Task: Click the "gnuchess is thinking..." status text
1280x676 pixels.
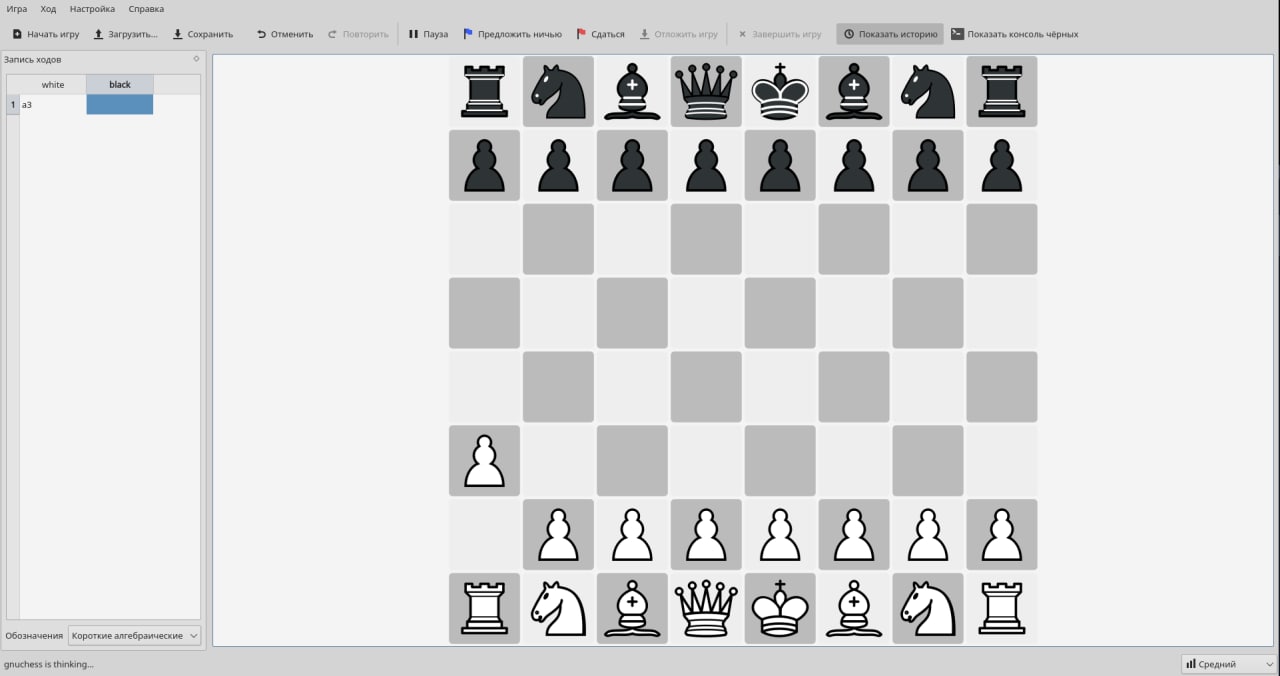Action: pos(49,664)
